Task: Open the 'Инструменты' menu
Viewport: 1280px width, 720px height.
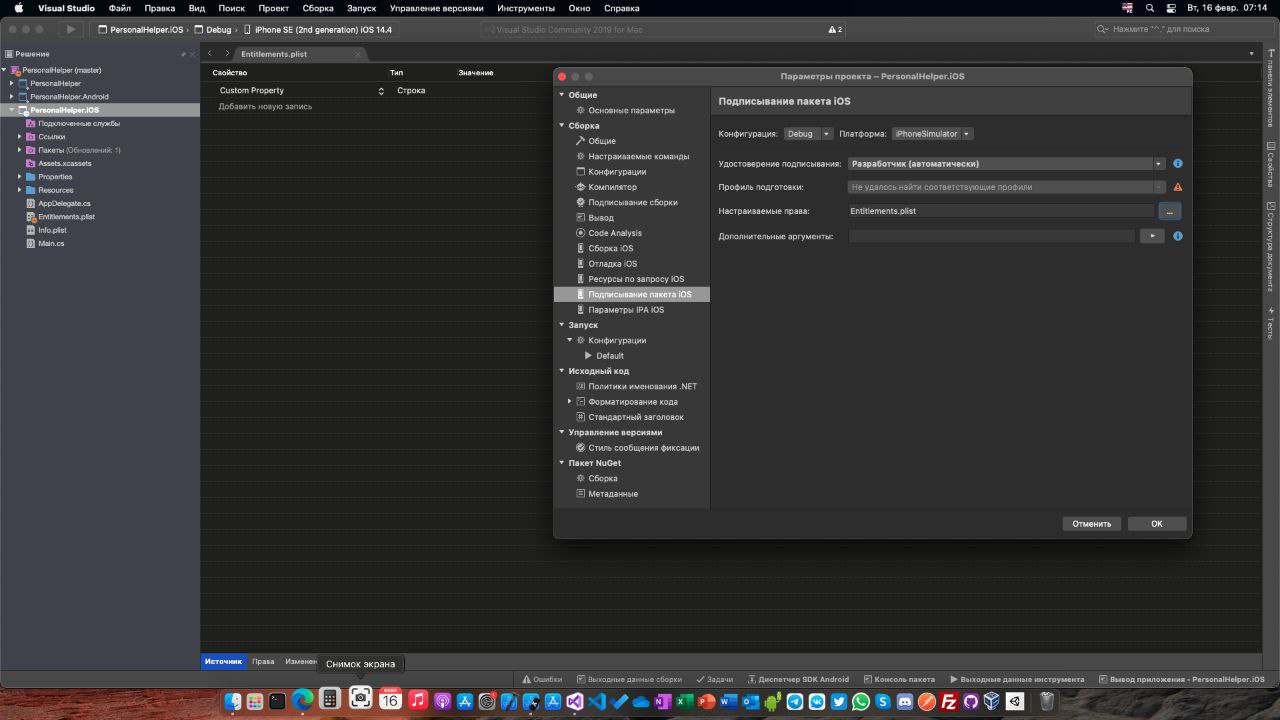Action: point(526,8)
